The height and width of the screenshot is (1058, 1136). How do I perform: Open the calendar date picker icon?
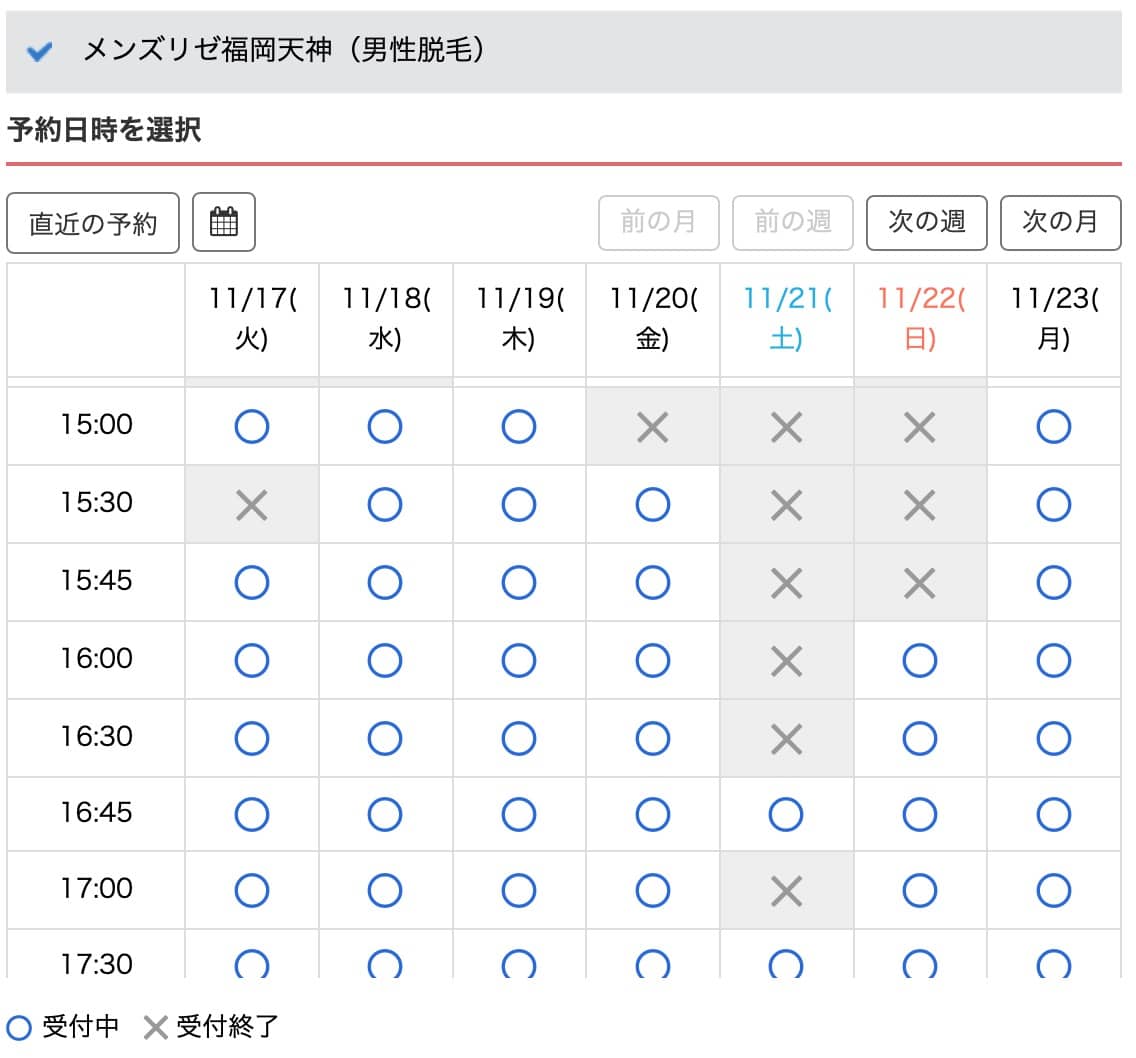coord(224,222)
